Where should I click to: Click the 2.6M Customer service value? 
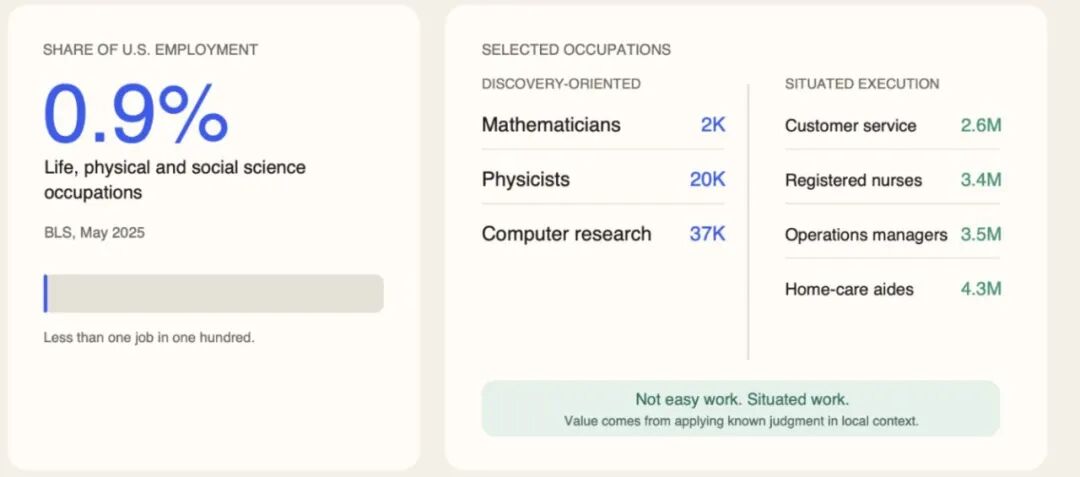[x=981, y=125]
